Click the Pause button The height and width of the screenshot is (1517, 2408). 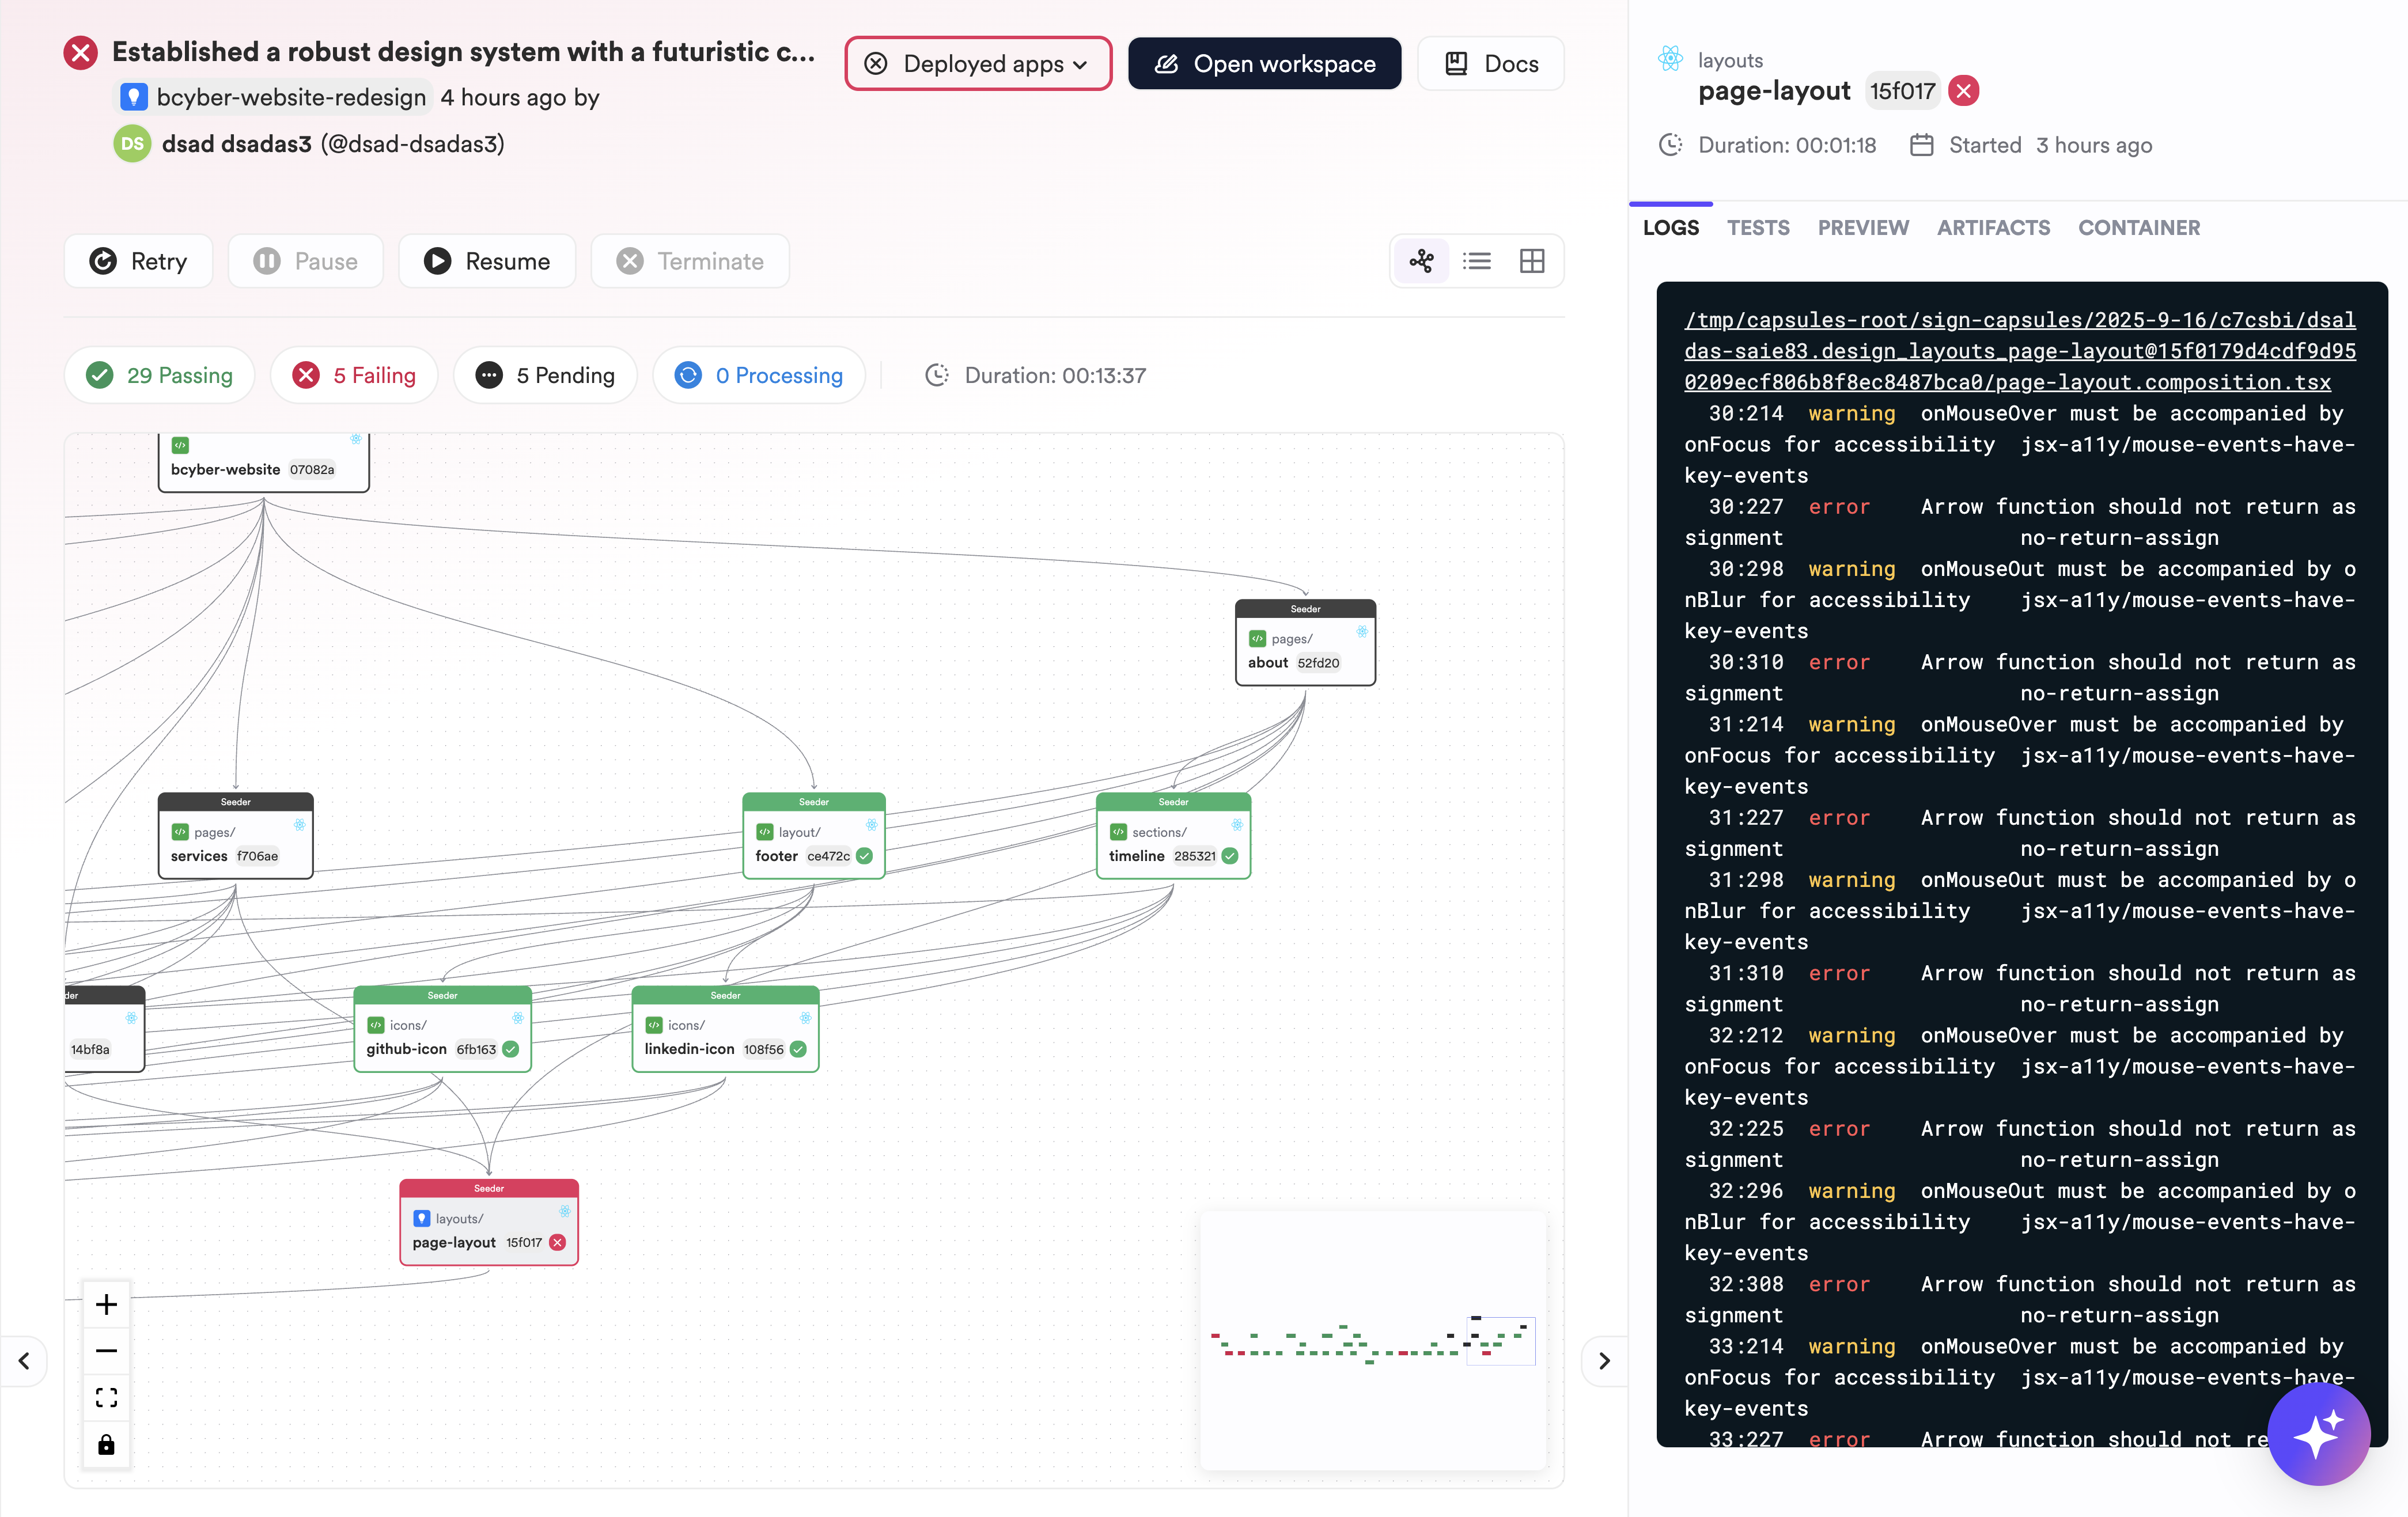point(305,261)
